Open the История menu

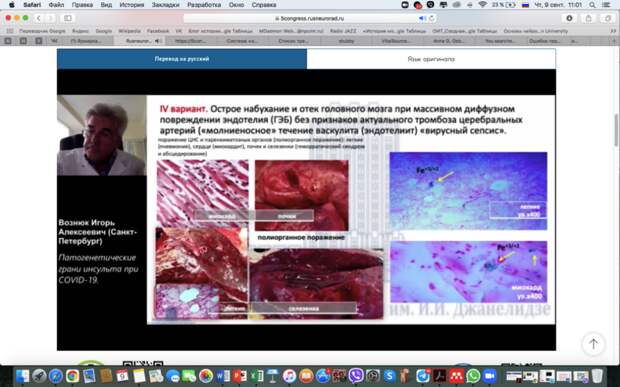click(x=132, y=5)
